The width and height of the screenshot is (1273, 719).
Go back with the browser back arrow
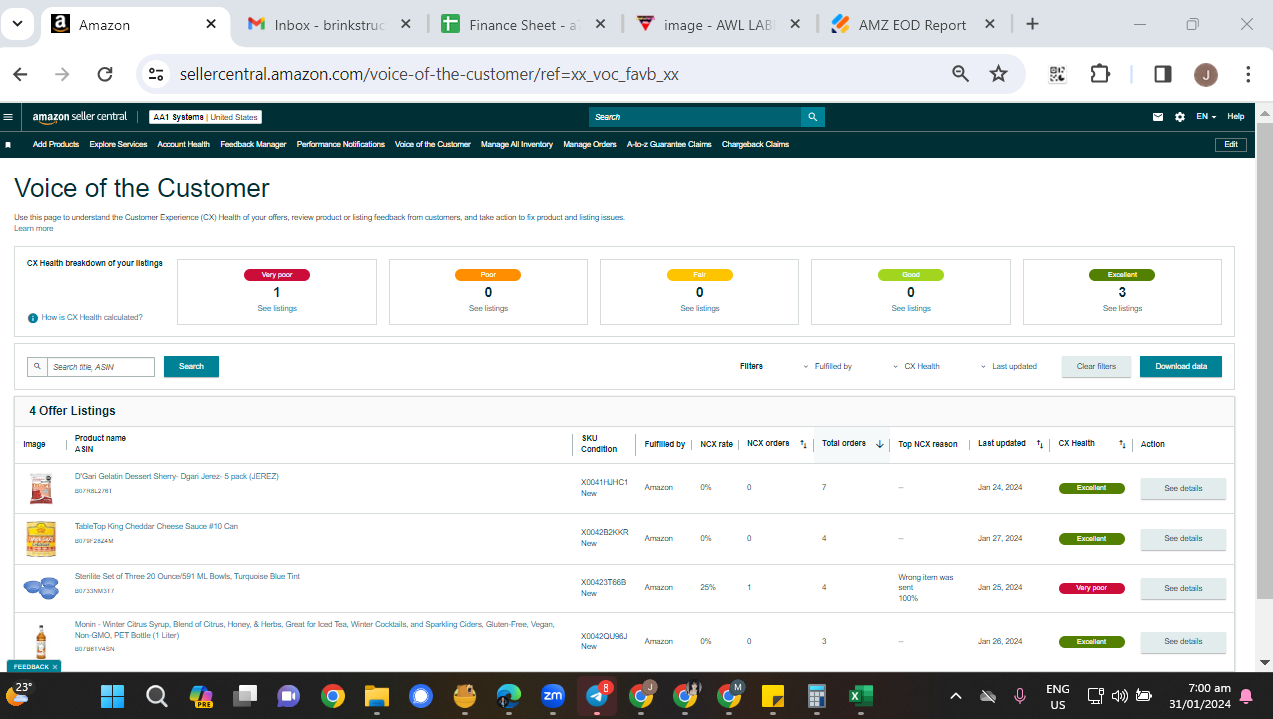coord(20,74)
